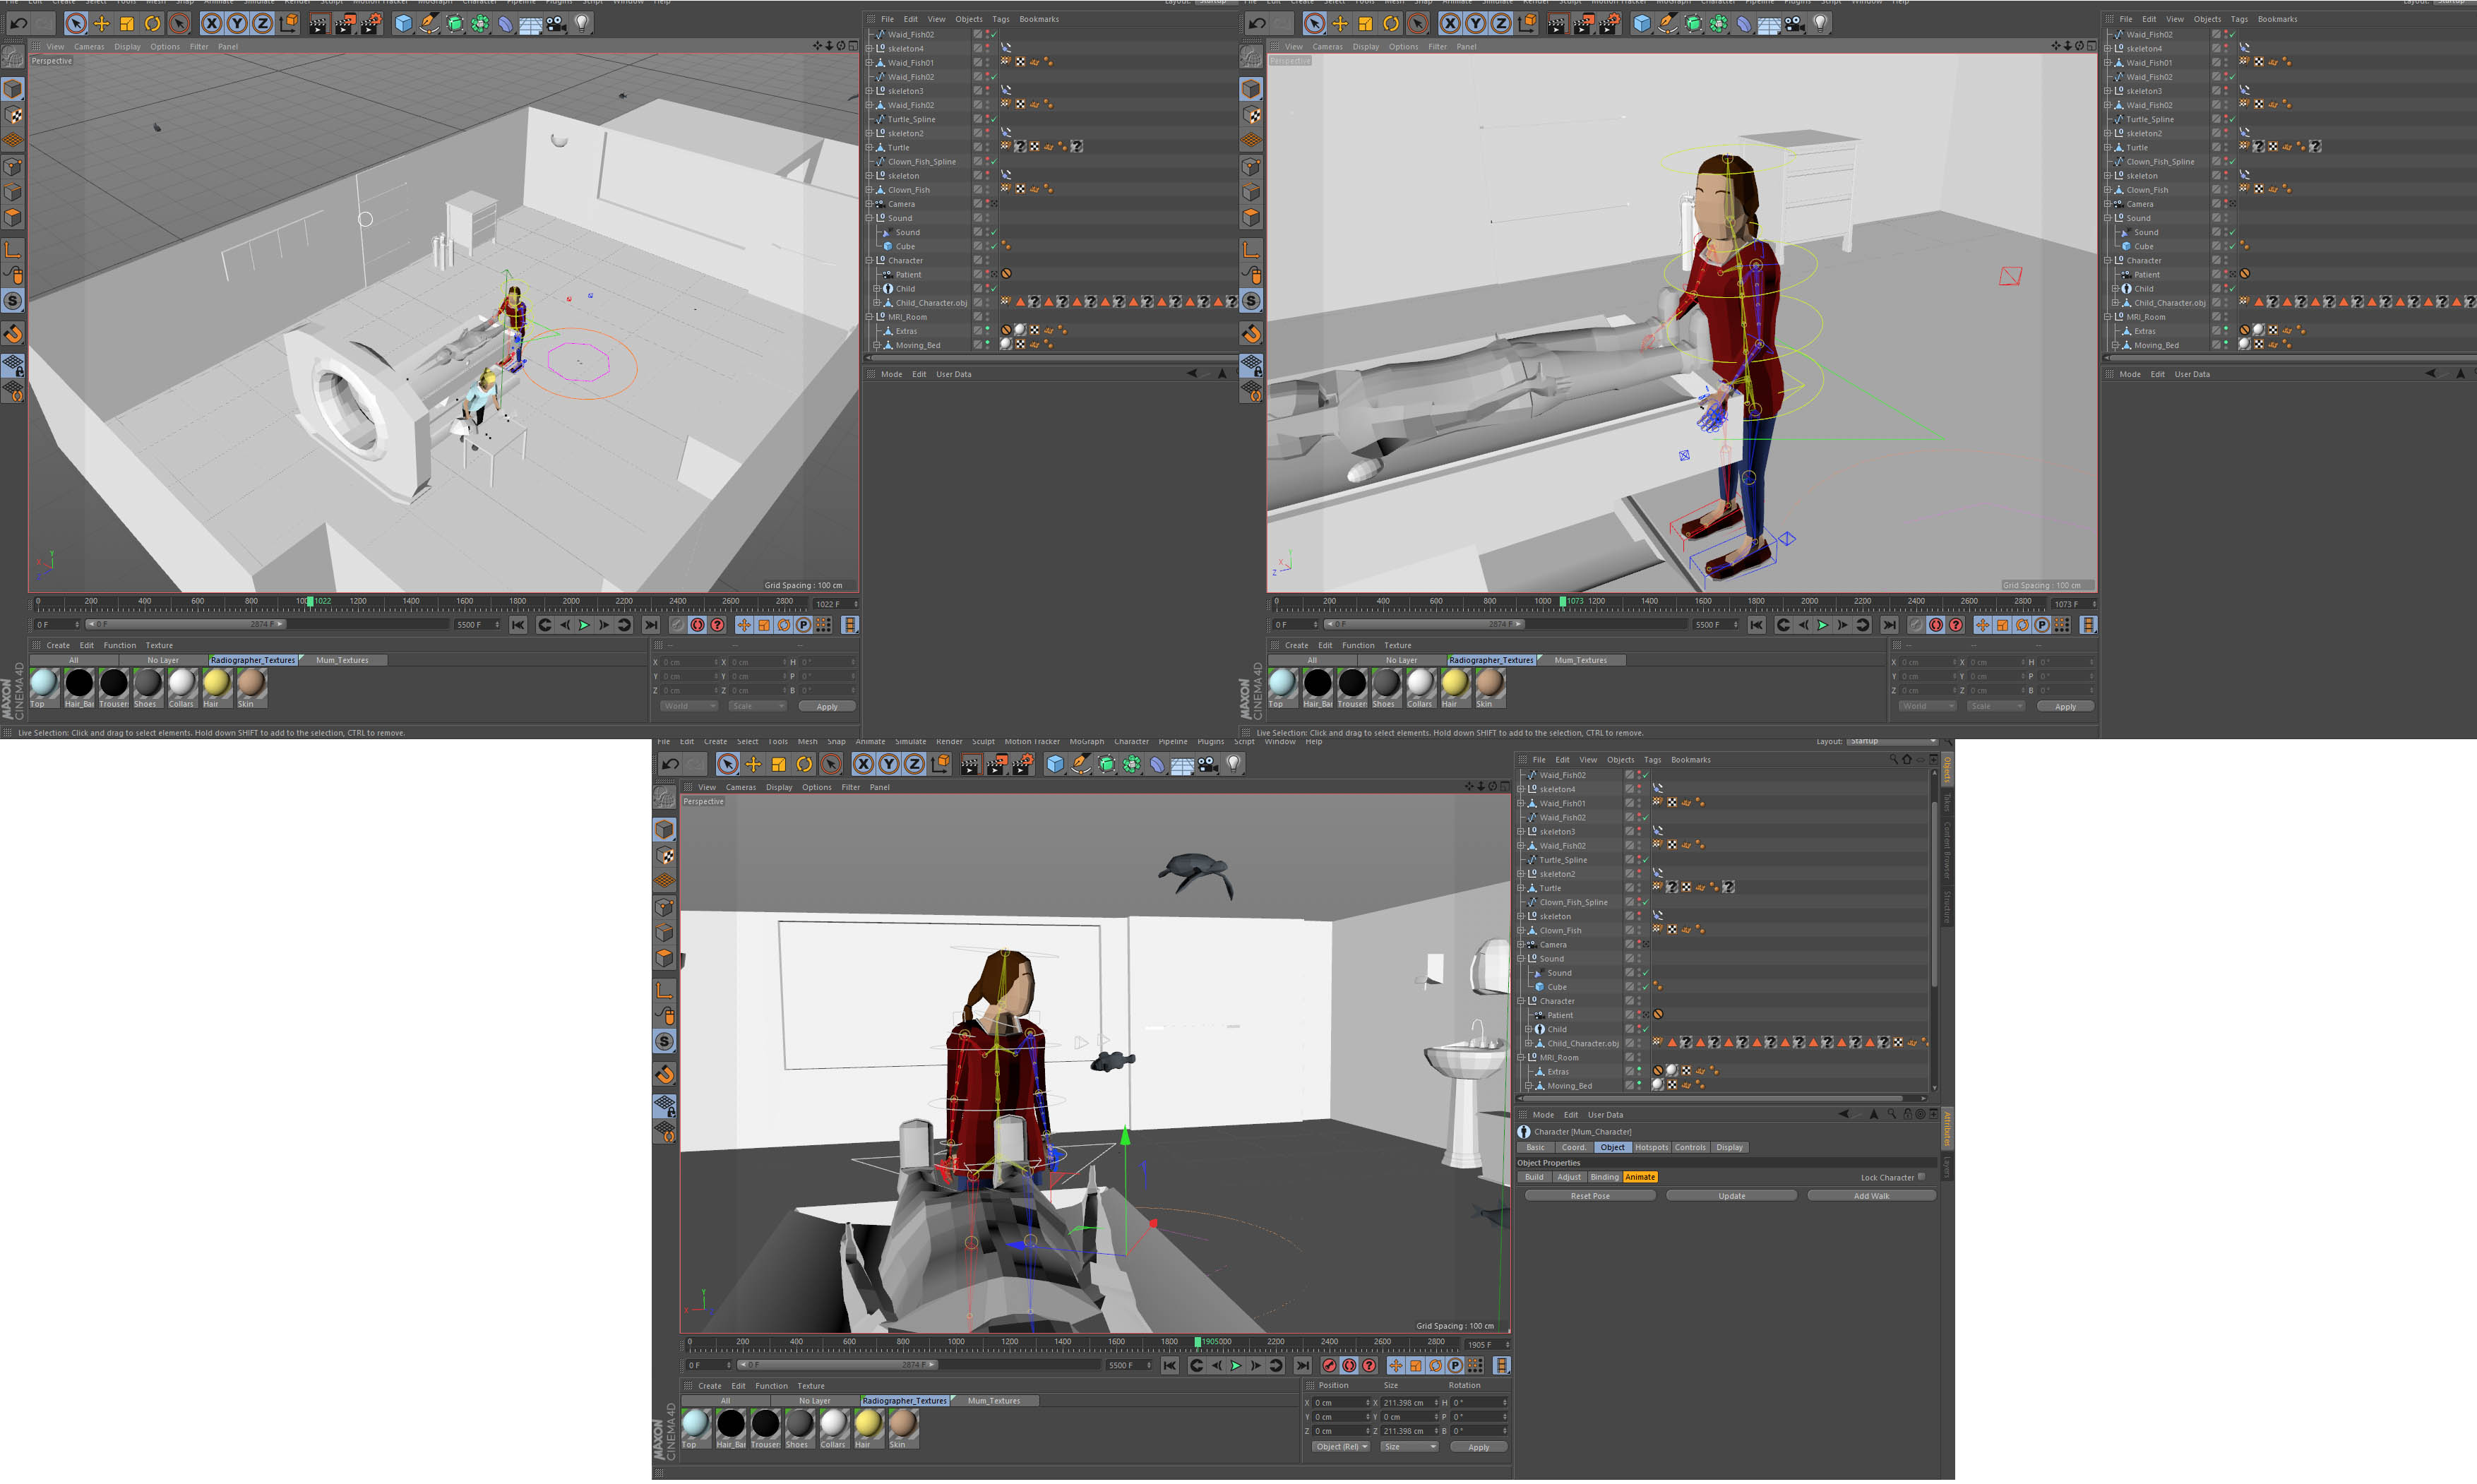Click Record Active Objects in the bottom window
Image resolution: width=2477 pixels, height=1484 pixels.
[1329, 1365]
